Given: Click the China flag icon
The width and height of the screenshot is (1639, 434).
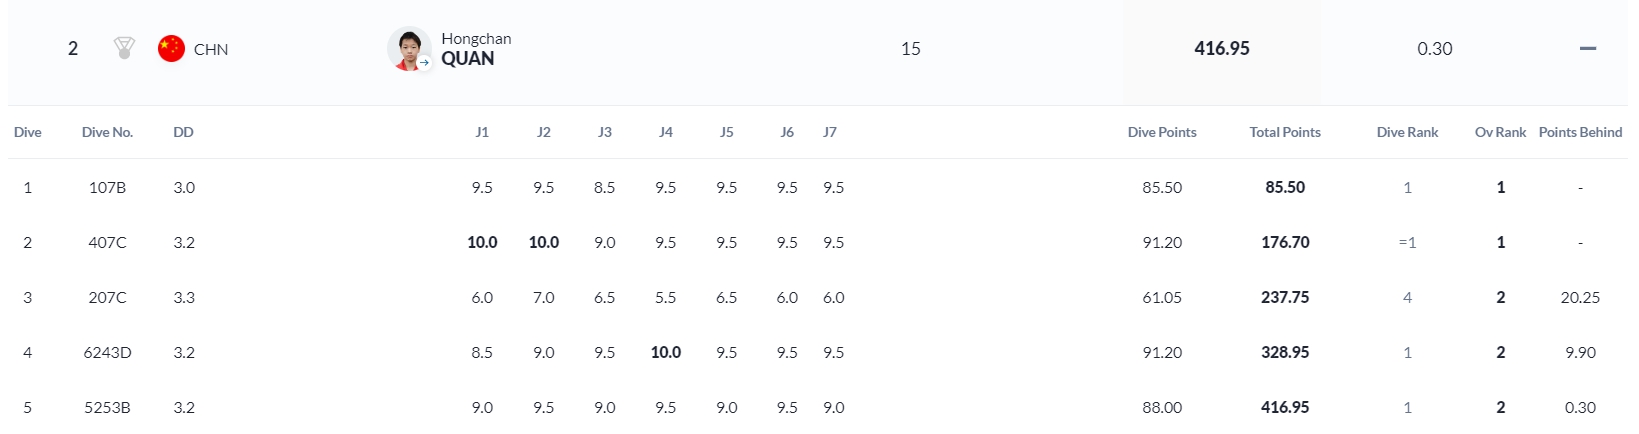Looking at the screenshot, I should 171,48.
